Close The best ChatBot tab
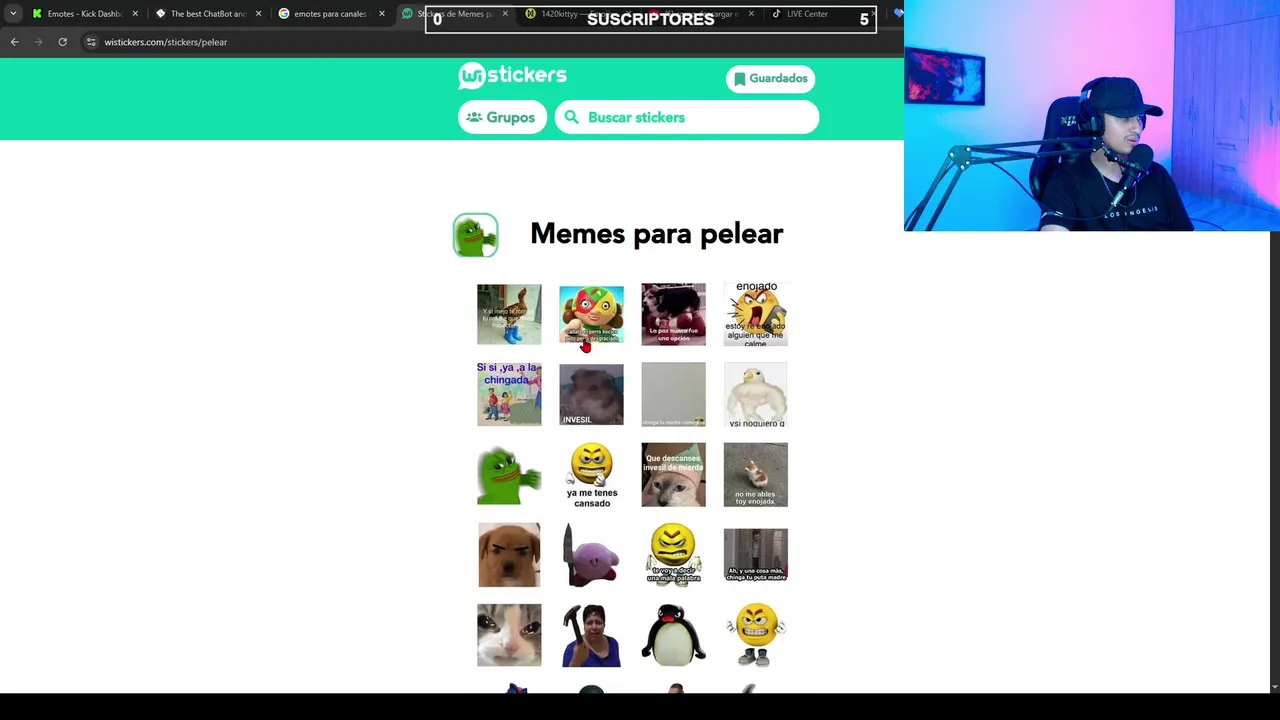1280x720 pixels. point(258,14)
